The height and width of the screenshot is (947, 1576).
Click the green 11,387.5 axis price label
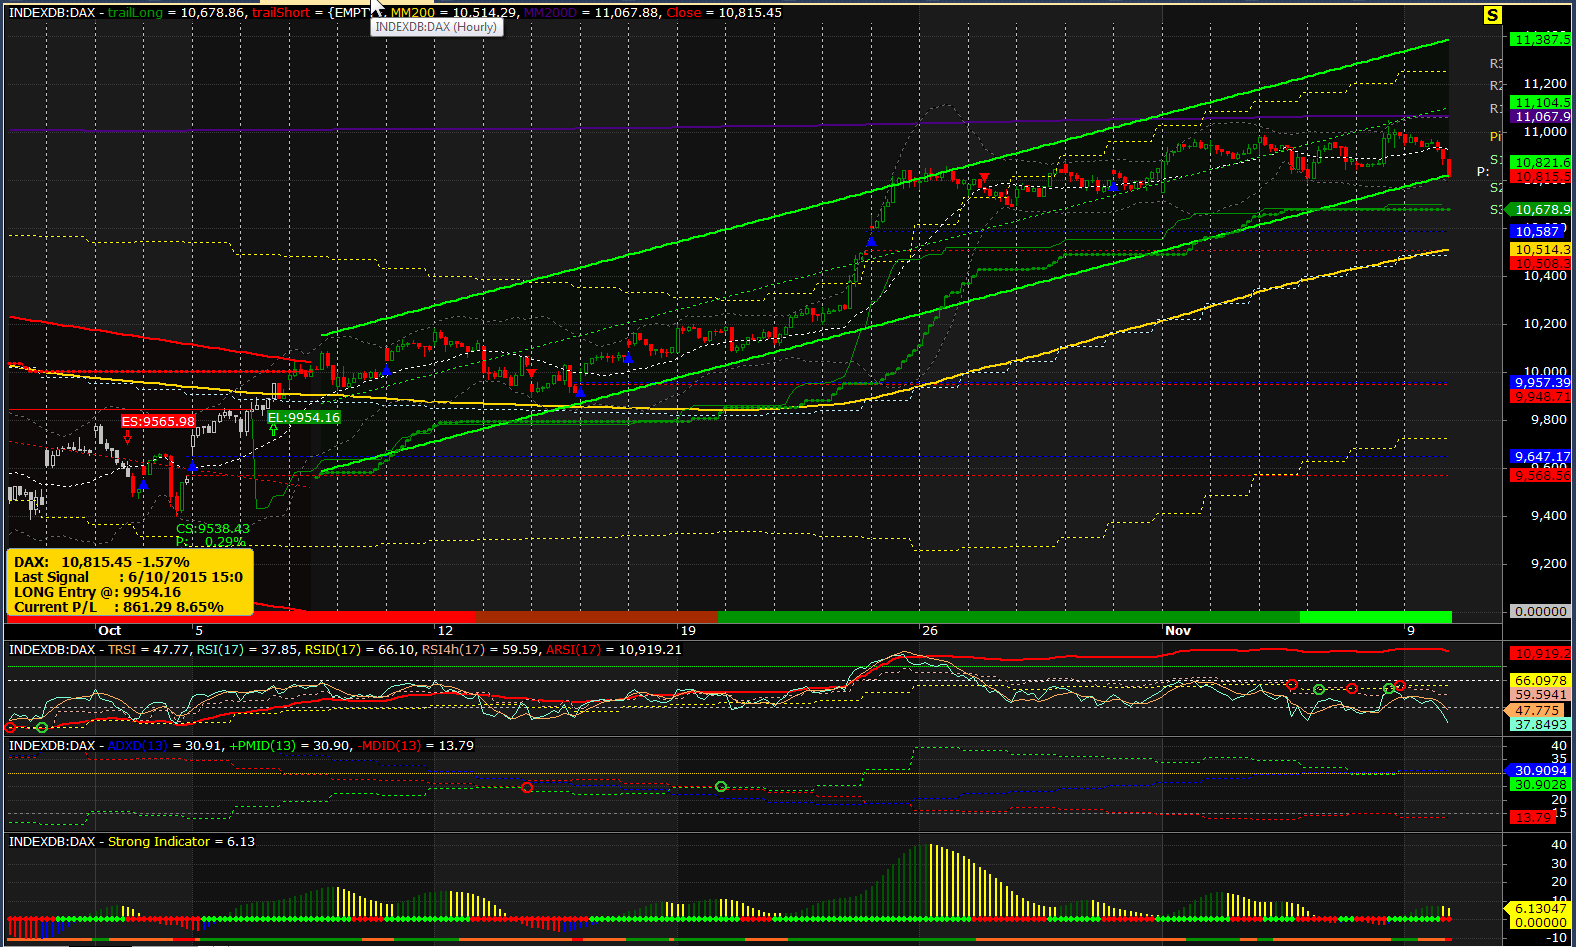click(1540, 39)
